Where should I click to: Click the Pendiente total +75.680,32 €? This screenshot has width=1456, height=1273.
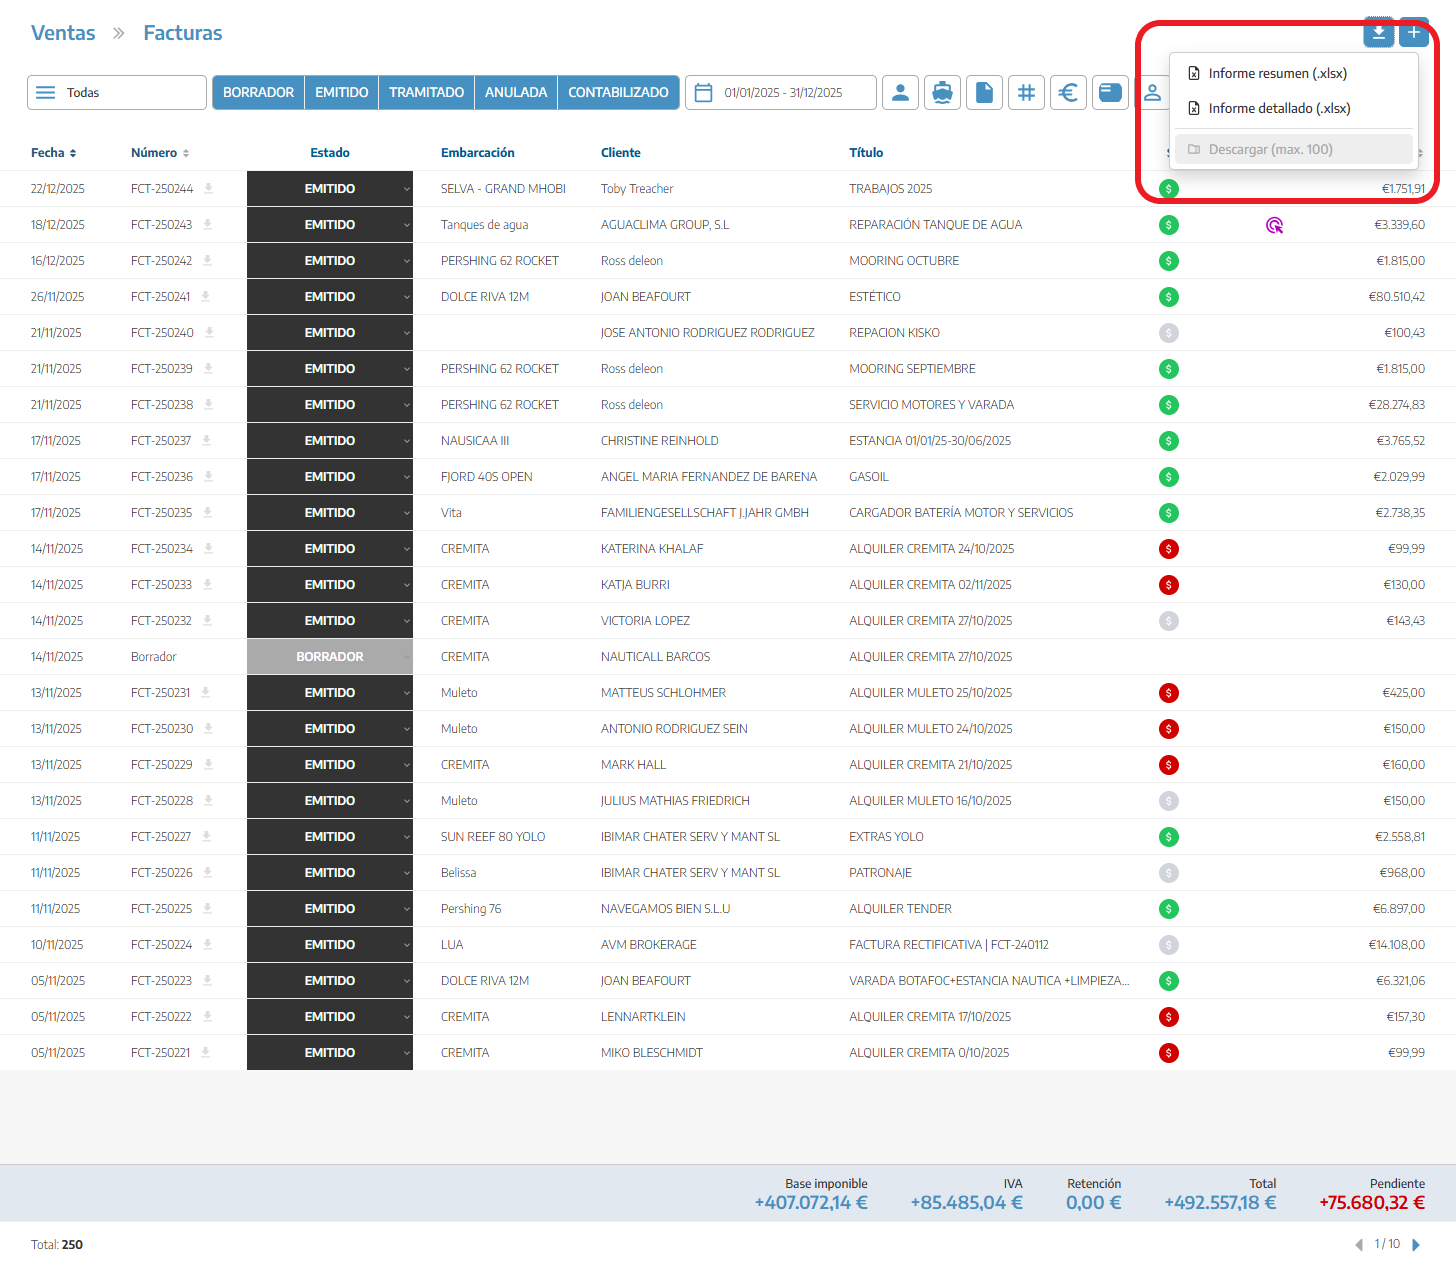(x=1372, y=1203)
